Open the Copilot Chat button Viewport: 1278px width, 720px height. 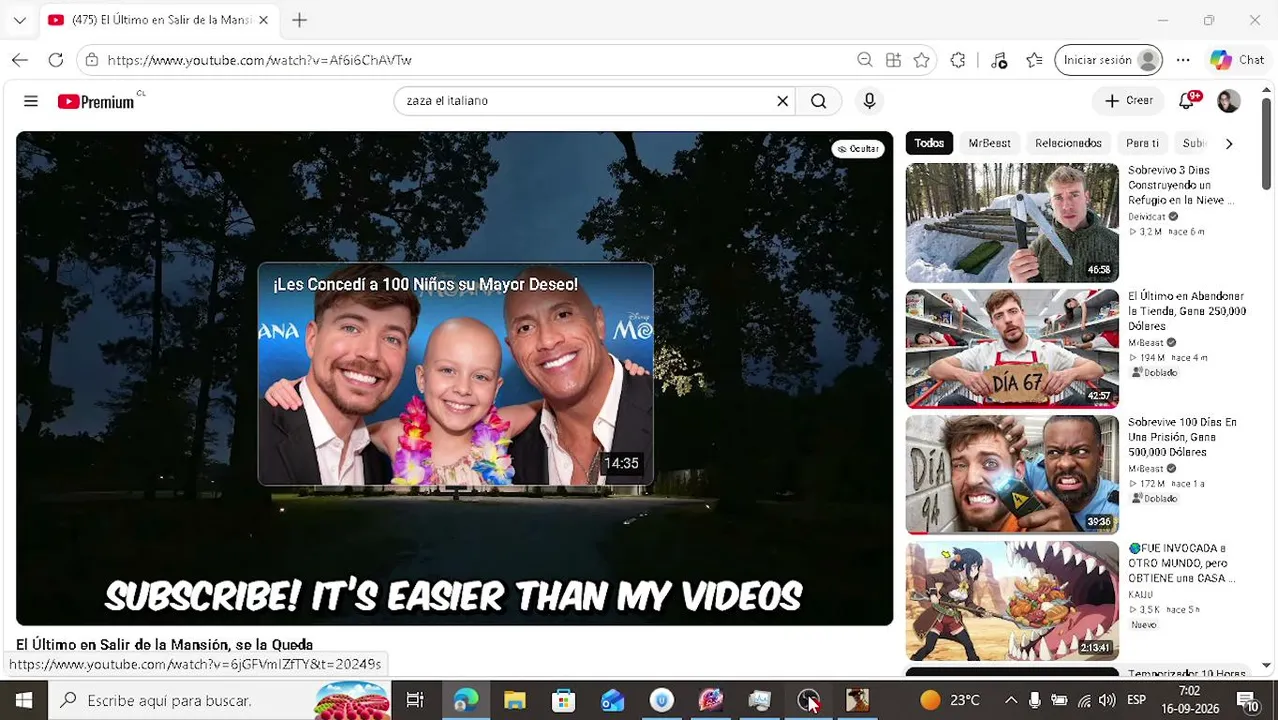coord(1237,60)
